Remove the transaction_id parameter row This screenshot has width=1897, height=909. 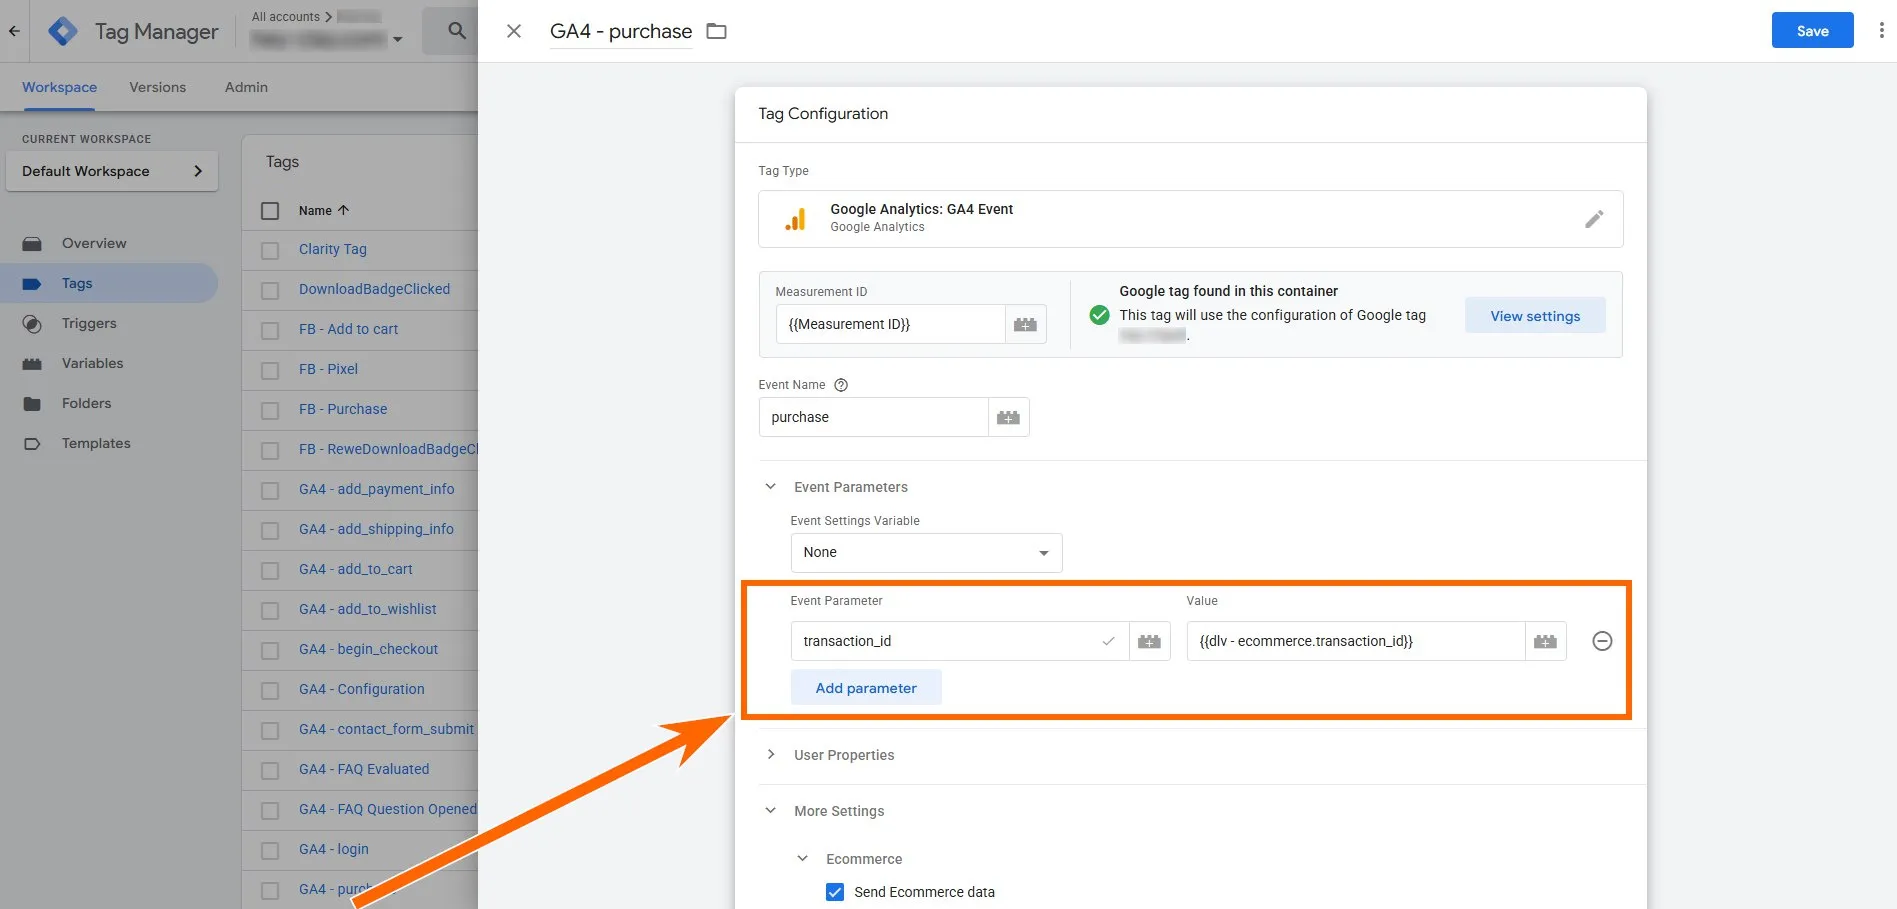pyautogui.click(x=1602, y=641)
